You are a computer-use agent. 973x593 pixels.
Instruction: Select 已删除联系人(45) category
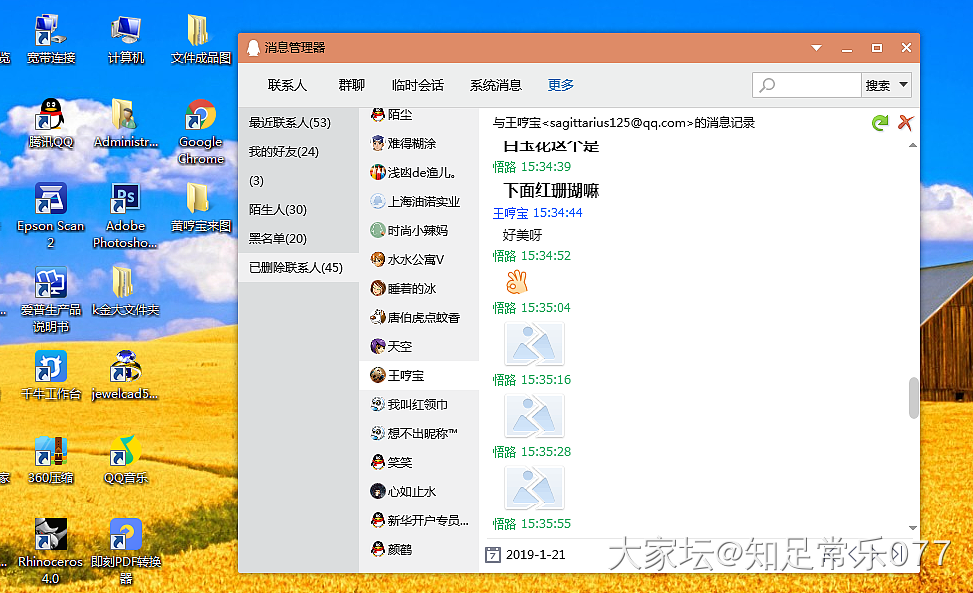pos(296,268)
